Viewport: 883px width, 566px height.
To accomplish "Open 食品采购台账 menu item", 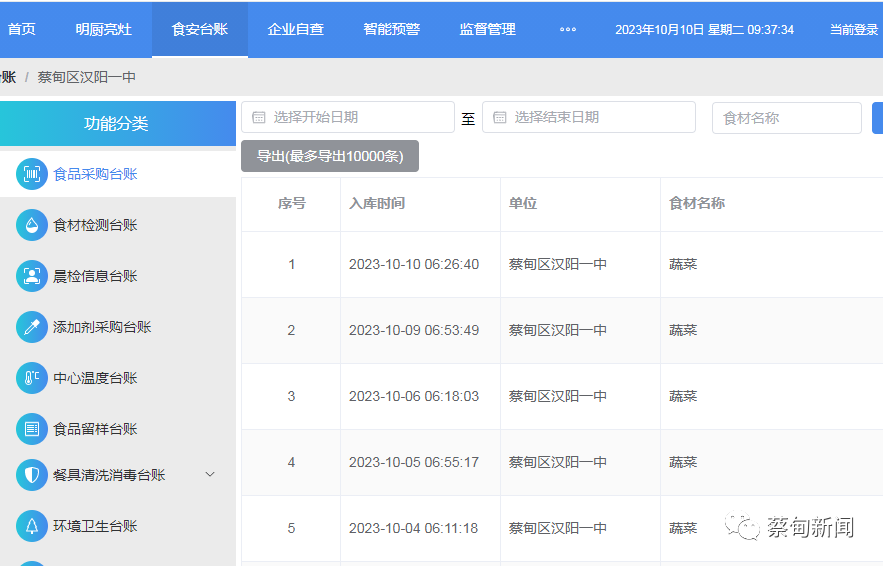I will click(118, 174).
